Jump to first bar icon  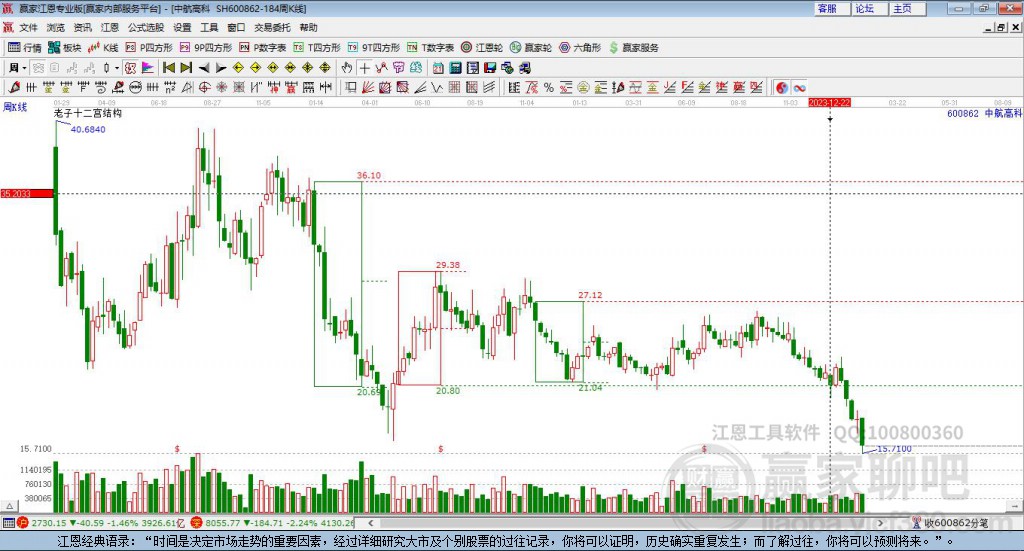(168, 68)
